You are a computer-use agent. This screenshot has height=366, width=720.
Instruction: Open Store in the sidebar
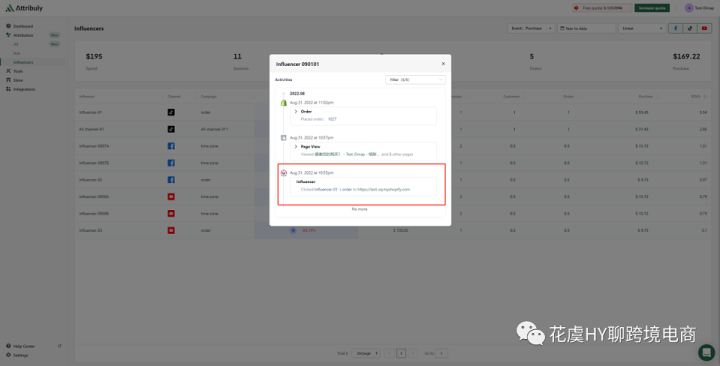tap(18, 80)
